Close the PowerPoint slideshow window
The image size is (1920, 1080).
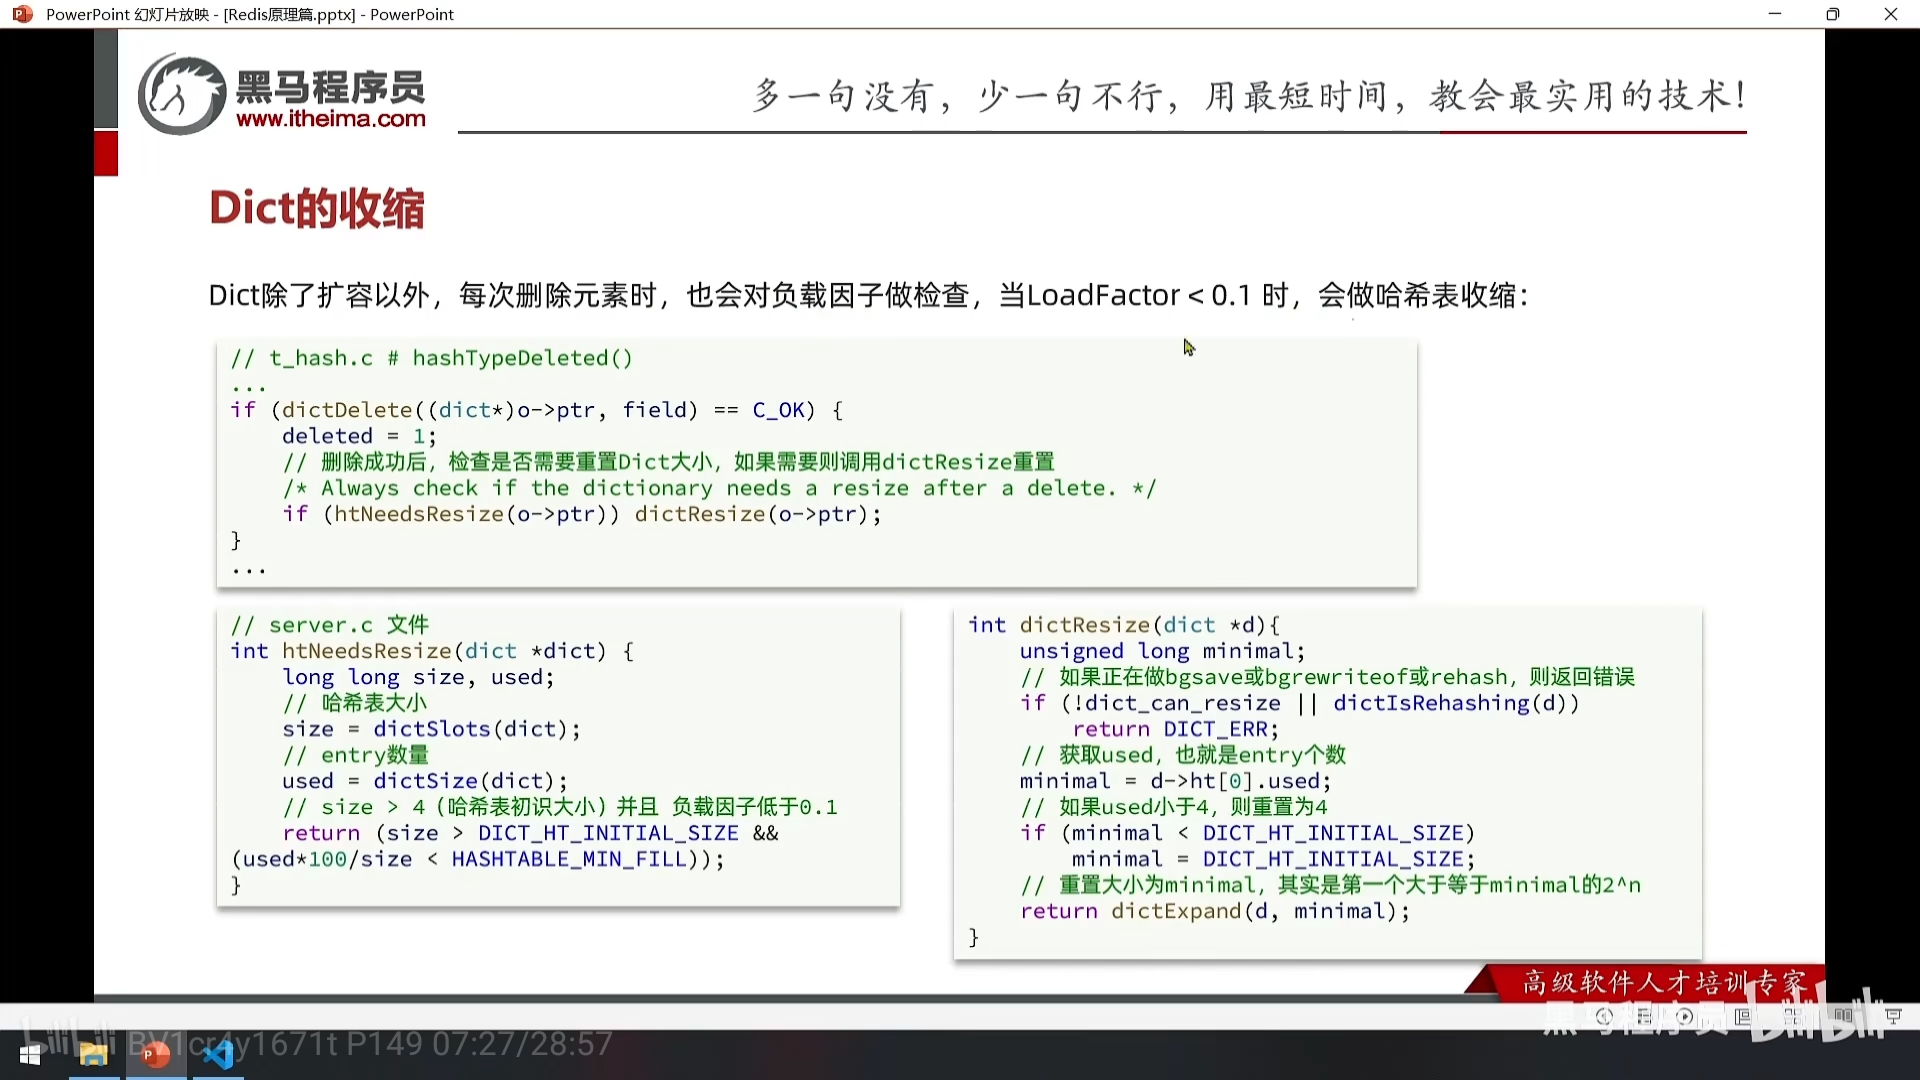click(1890, 14)
